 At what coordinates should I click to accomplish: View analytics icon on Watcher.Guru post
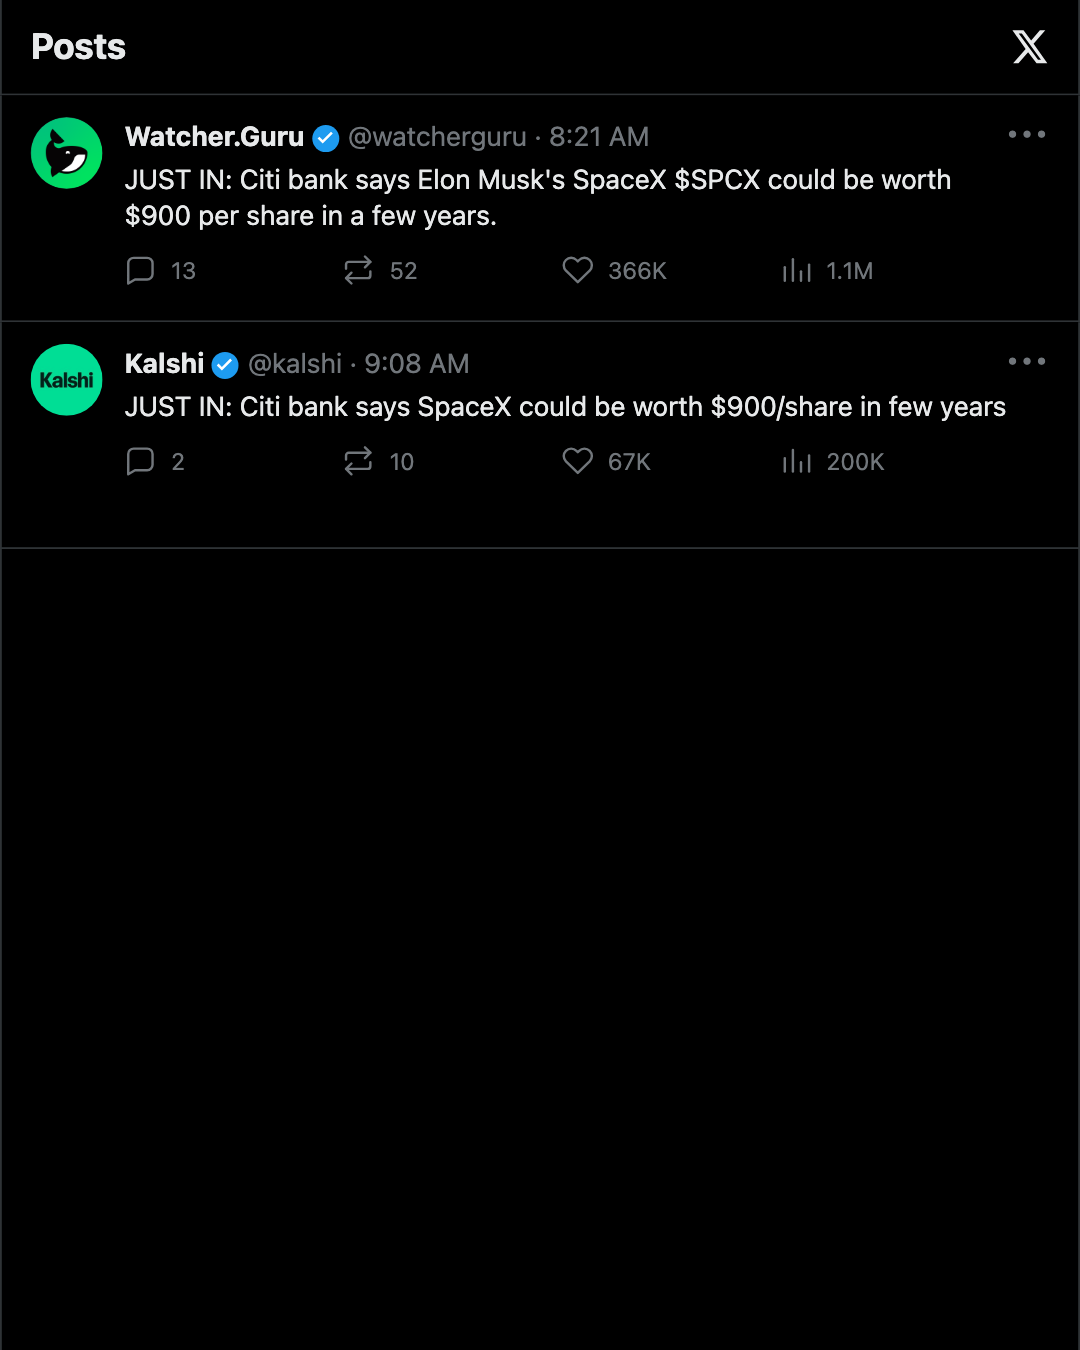point(797,270)
